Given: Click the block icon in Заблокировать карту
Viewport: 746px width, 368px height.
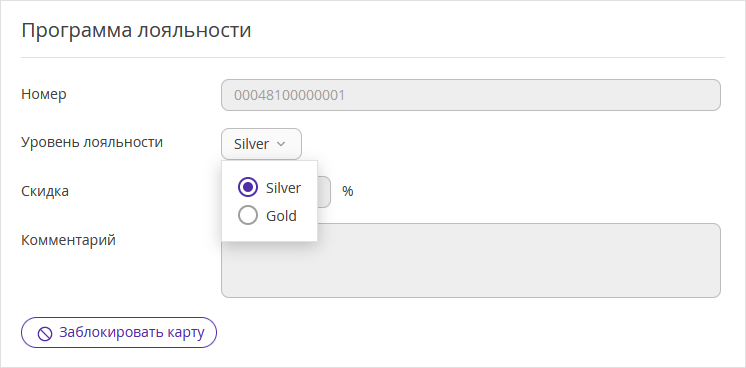Looking at the screenshot, I should (x=45, y=333).
